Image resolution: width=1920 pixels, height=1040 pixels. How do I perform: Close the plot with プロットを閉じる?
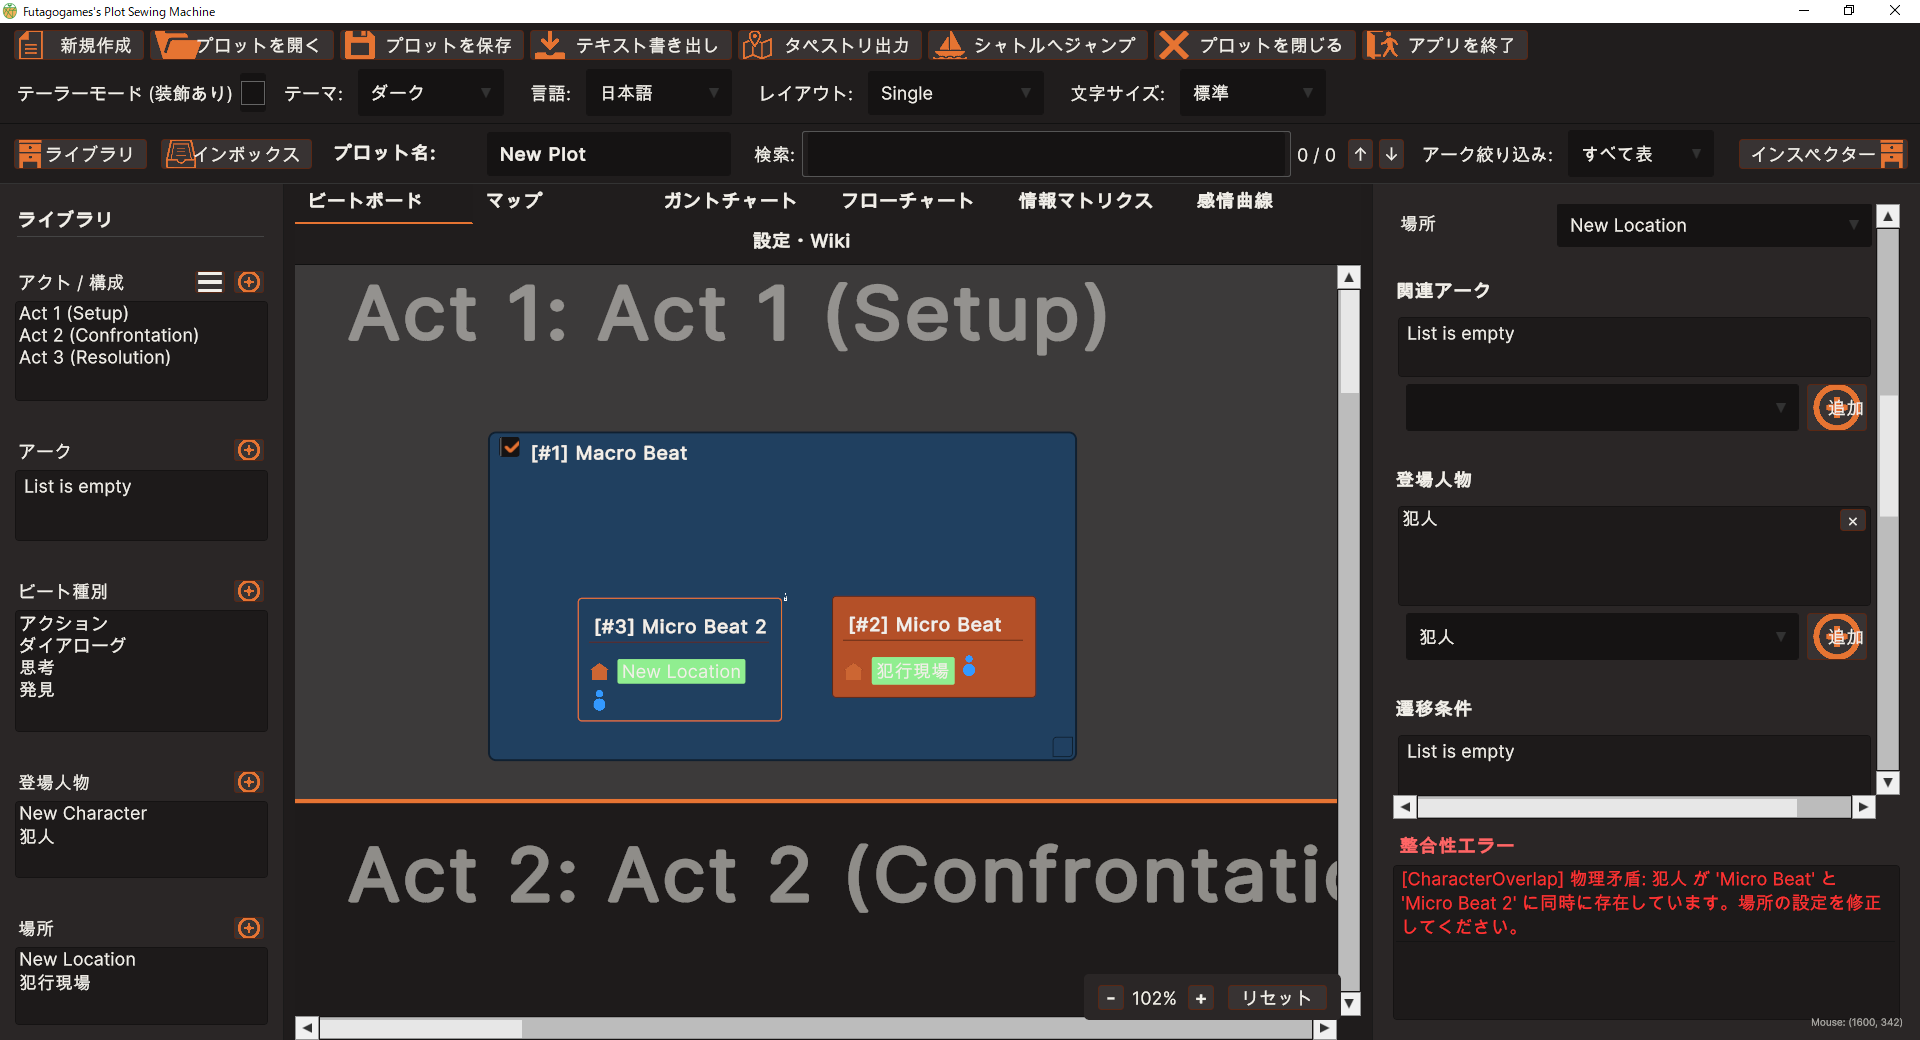point(1254,45)
